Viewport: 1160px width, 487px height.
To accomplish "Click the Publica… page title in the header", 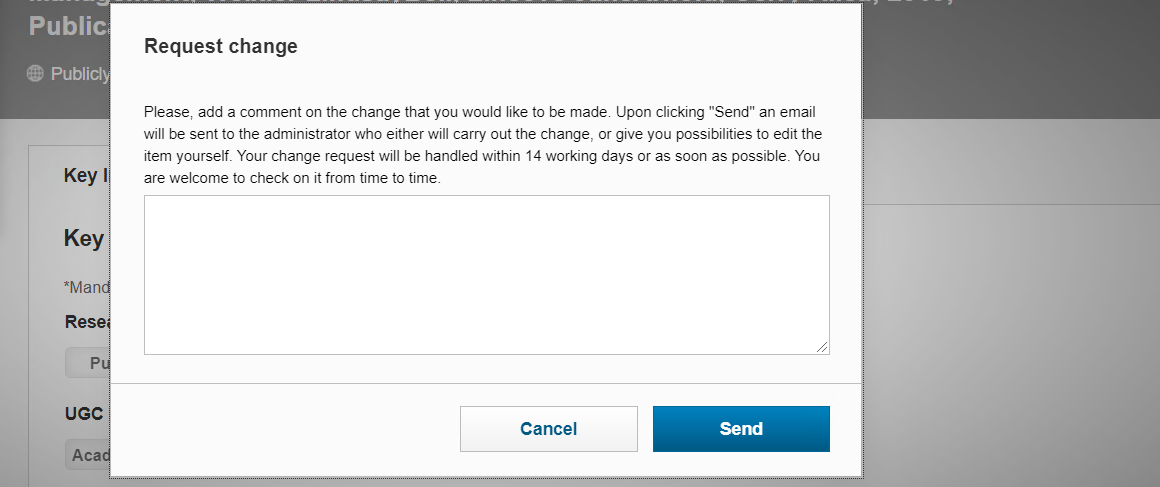I will [x=68, y=26].
